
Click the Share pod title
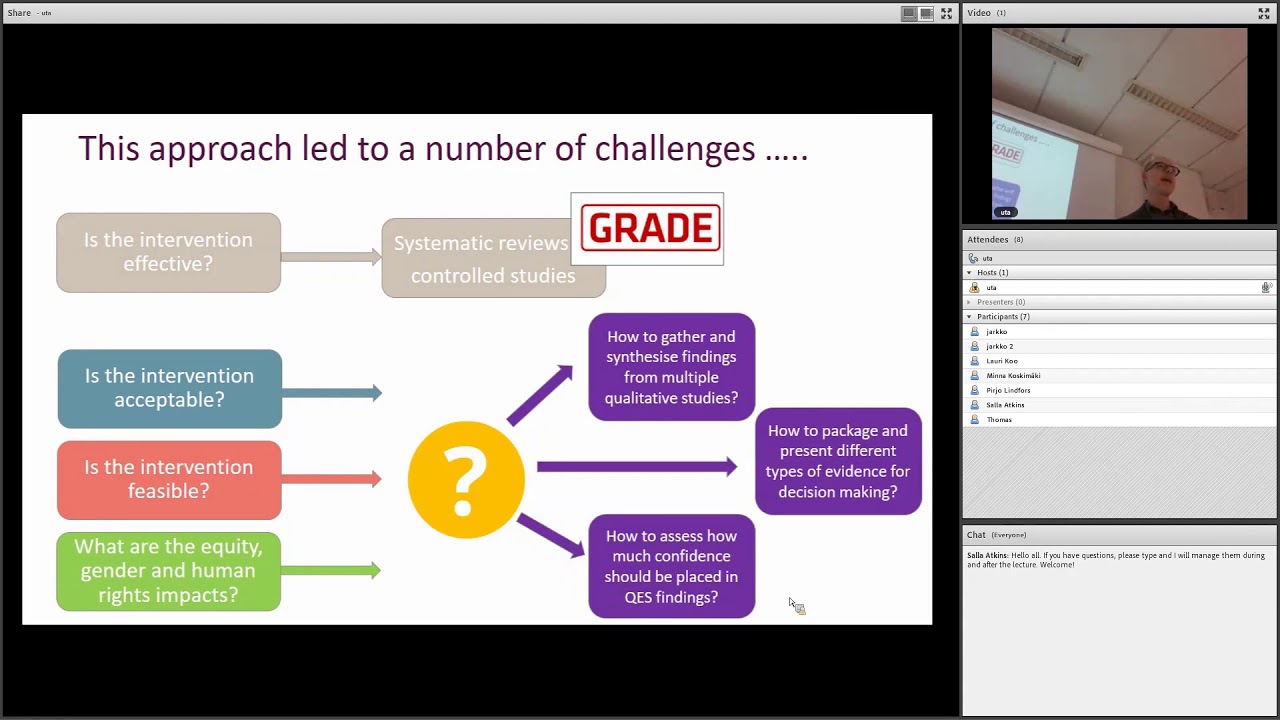click(x=19, y=13)
